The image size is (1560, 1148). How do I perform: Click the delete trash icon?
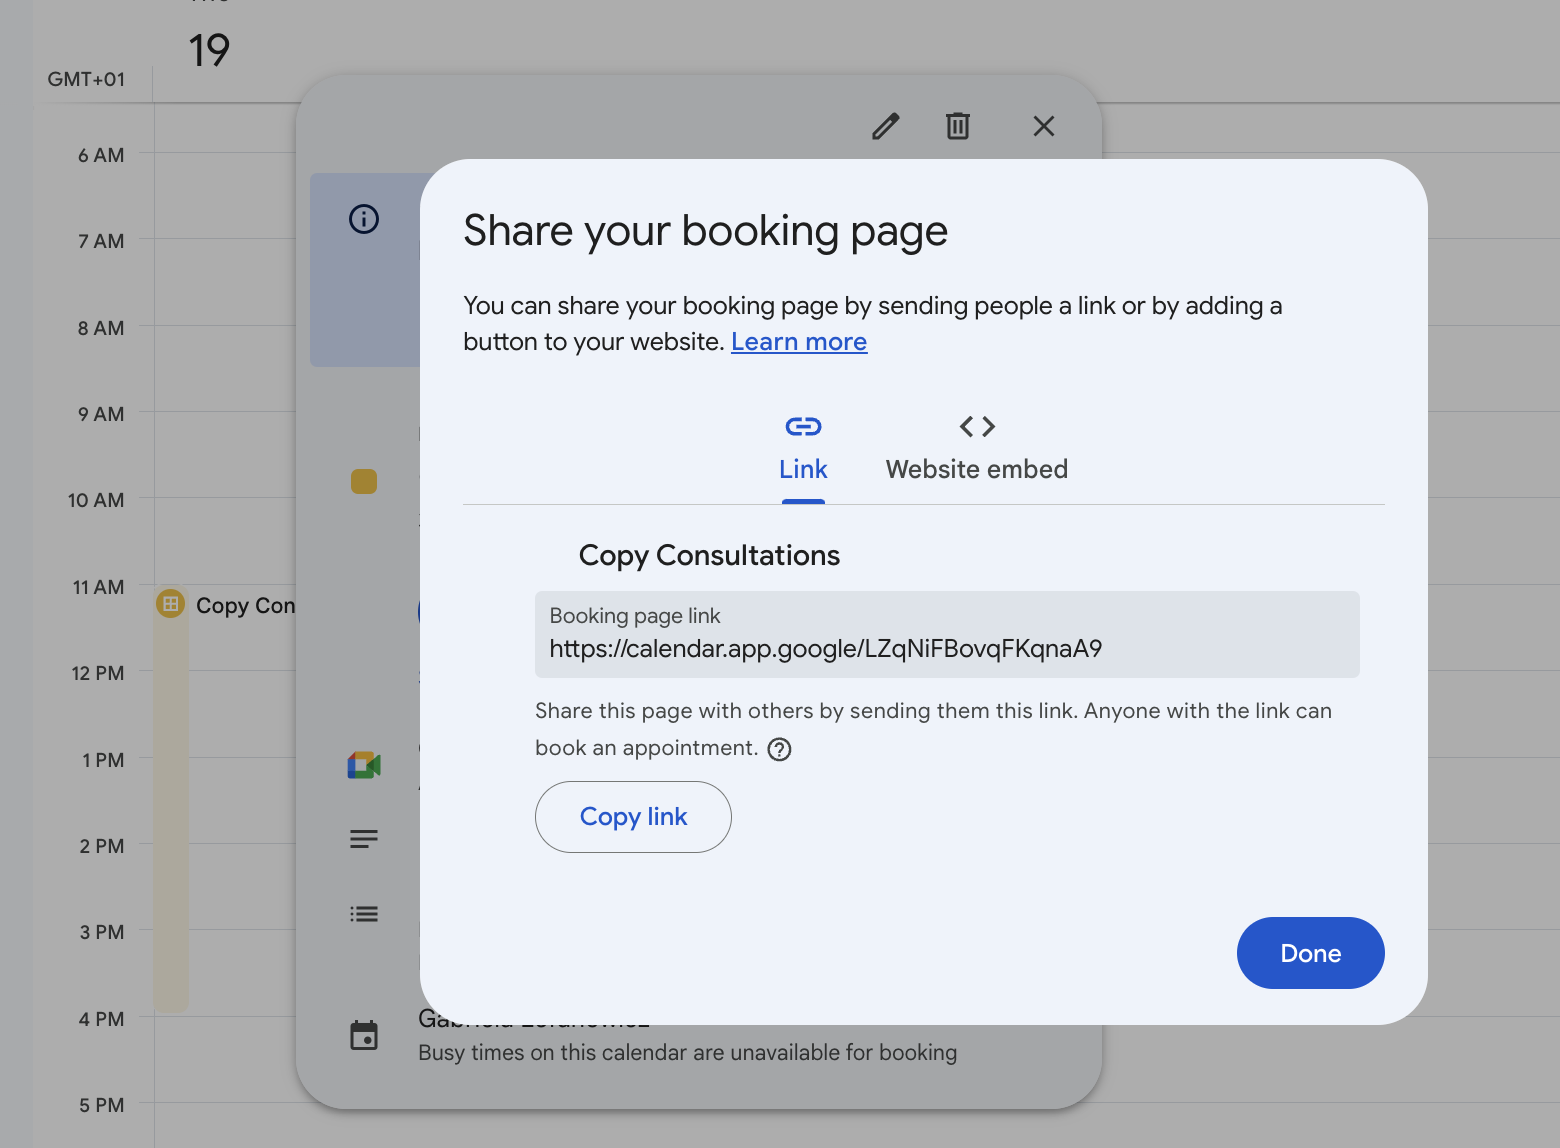tap(957, 126)
